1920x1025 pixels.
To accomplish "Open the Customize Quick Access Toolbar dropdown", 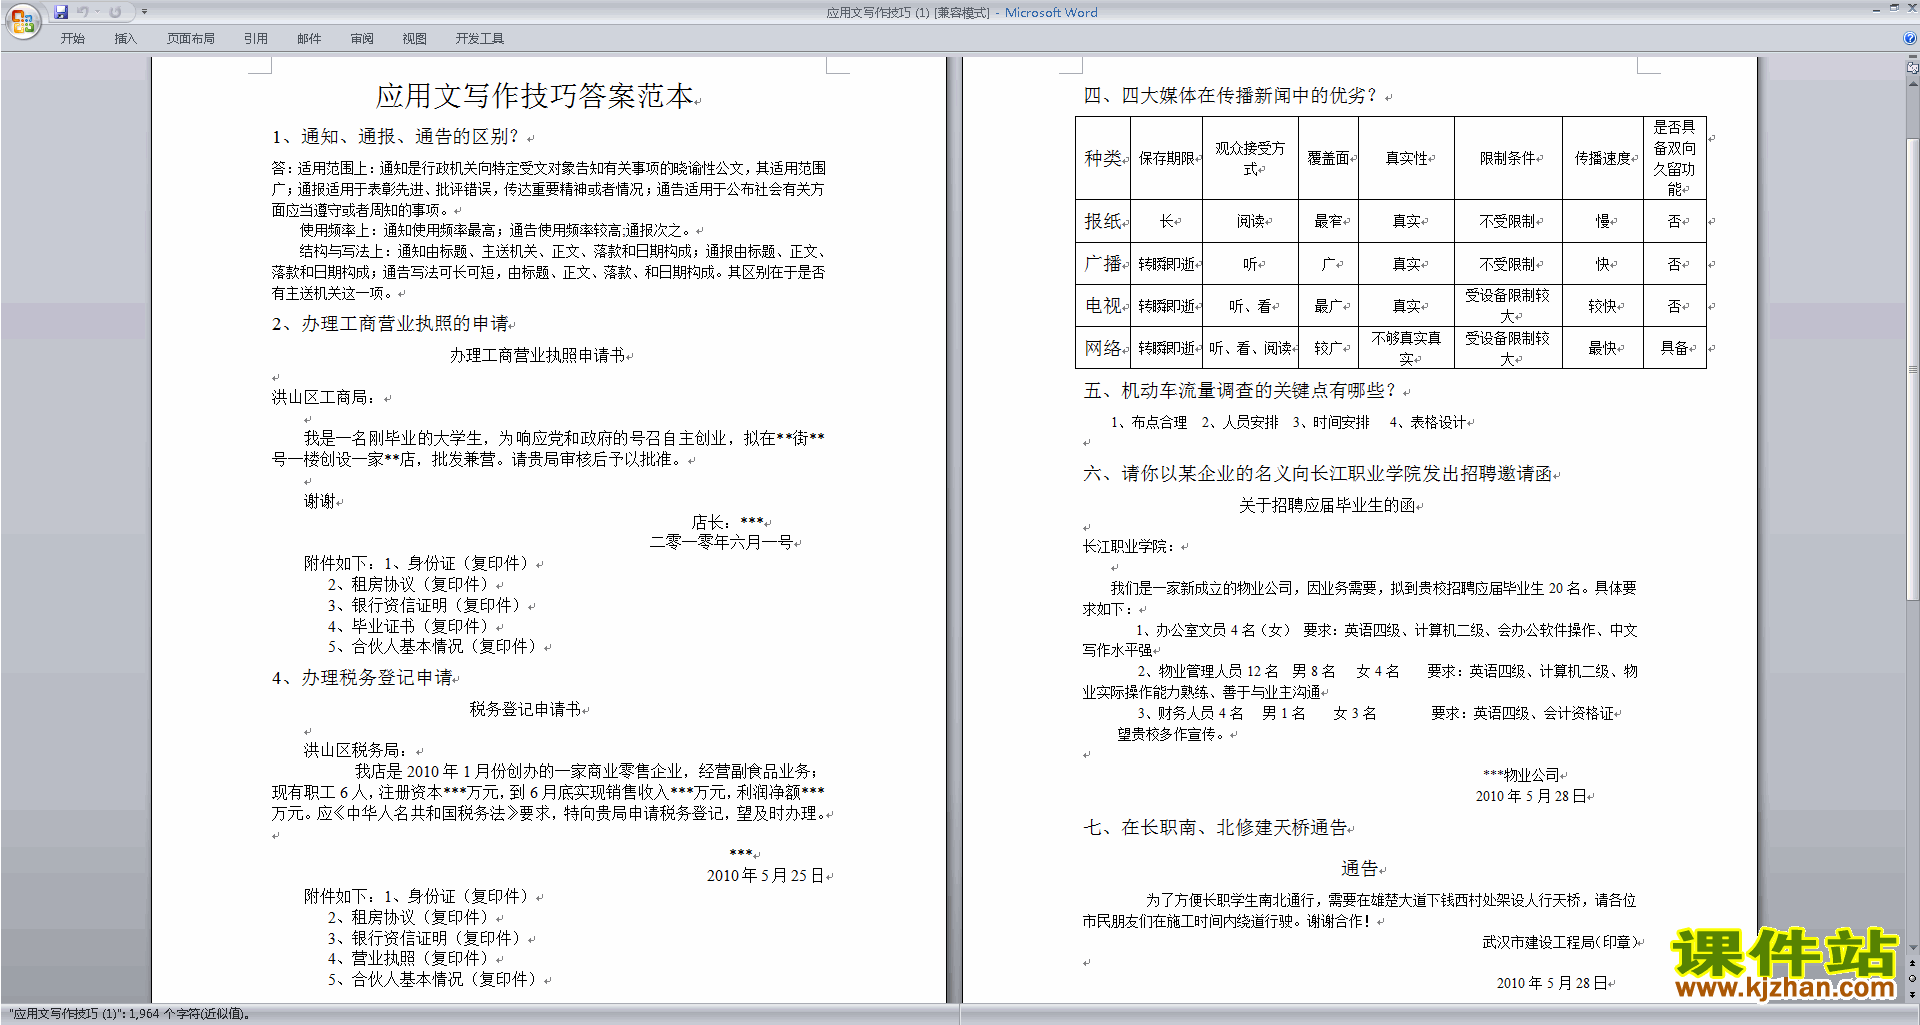I will tap(144, 12).
